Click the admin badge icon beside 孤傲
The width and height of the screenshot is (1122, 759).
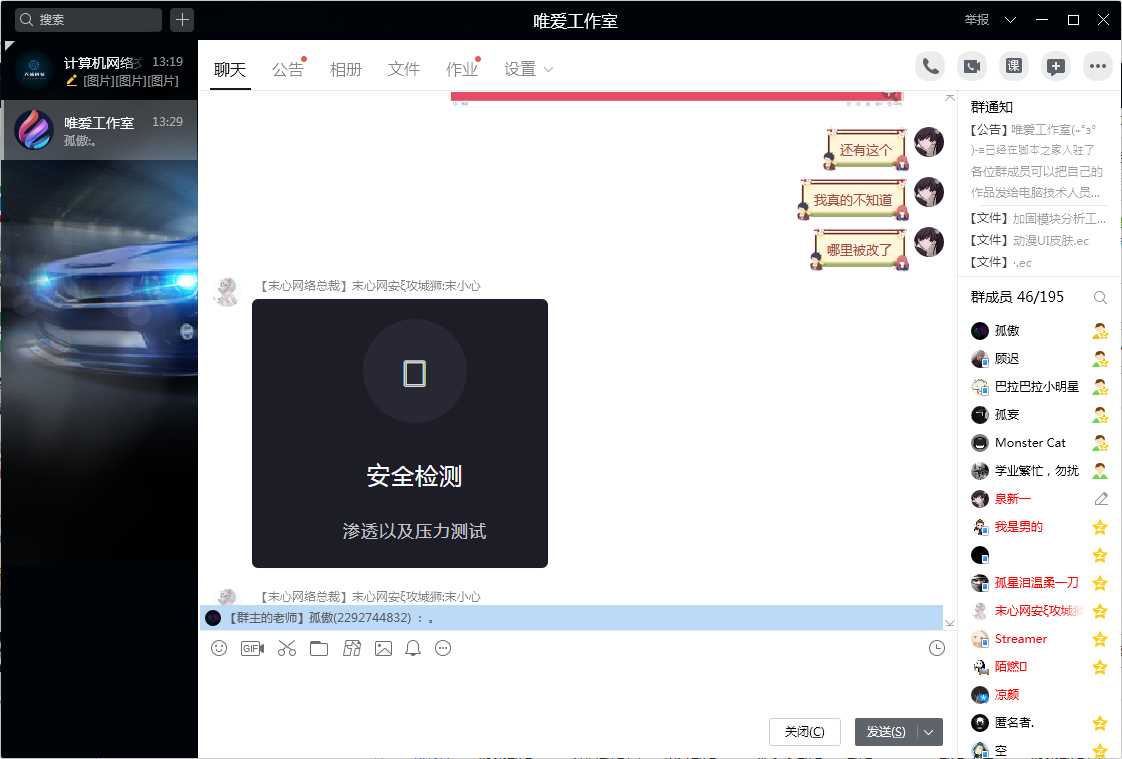click(1100, 330)
